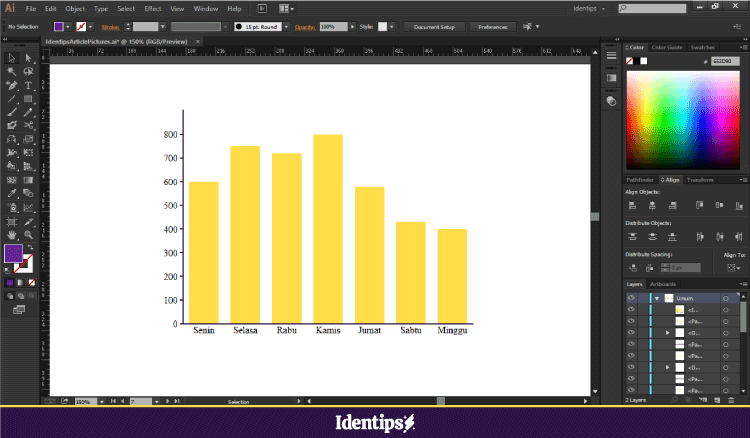Screen dimensions: 750x438
Task: Hide the Umum layer via eye icon
Action: pos(631,298)
